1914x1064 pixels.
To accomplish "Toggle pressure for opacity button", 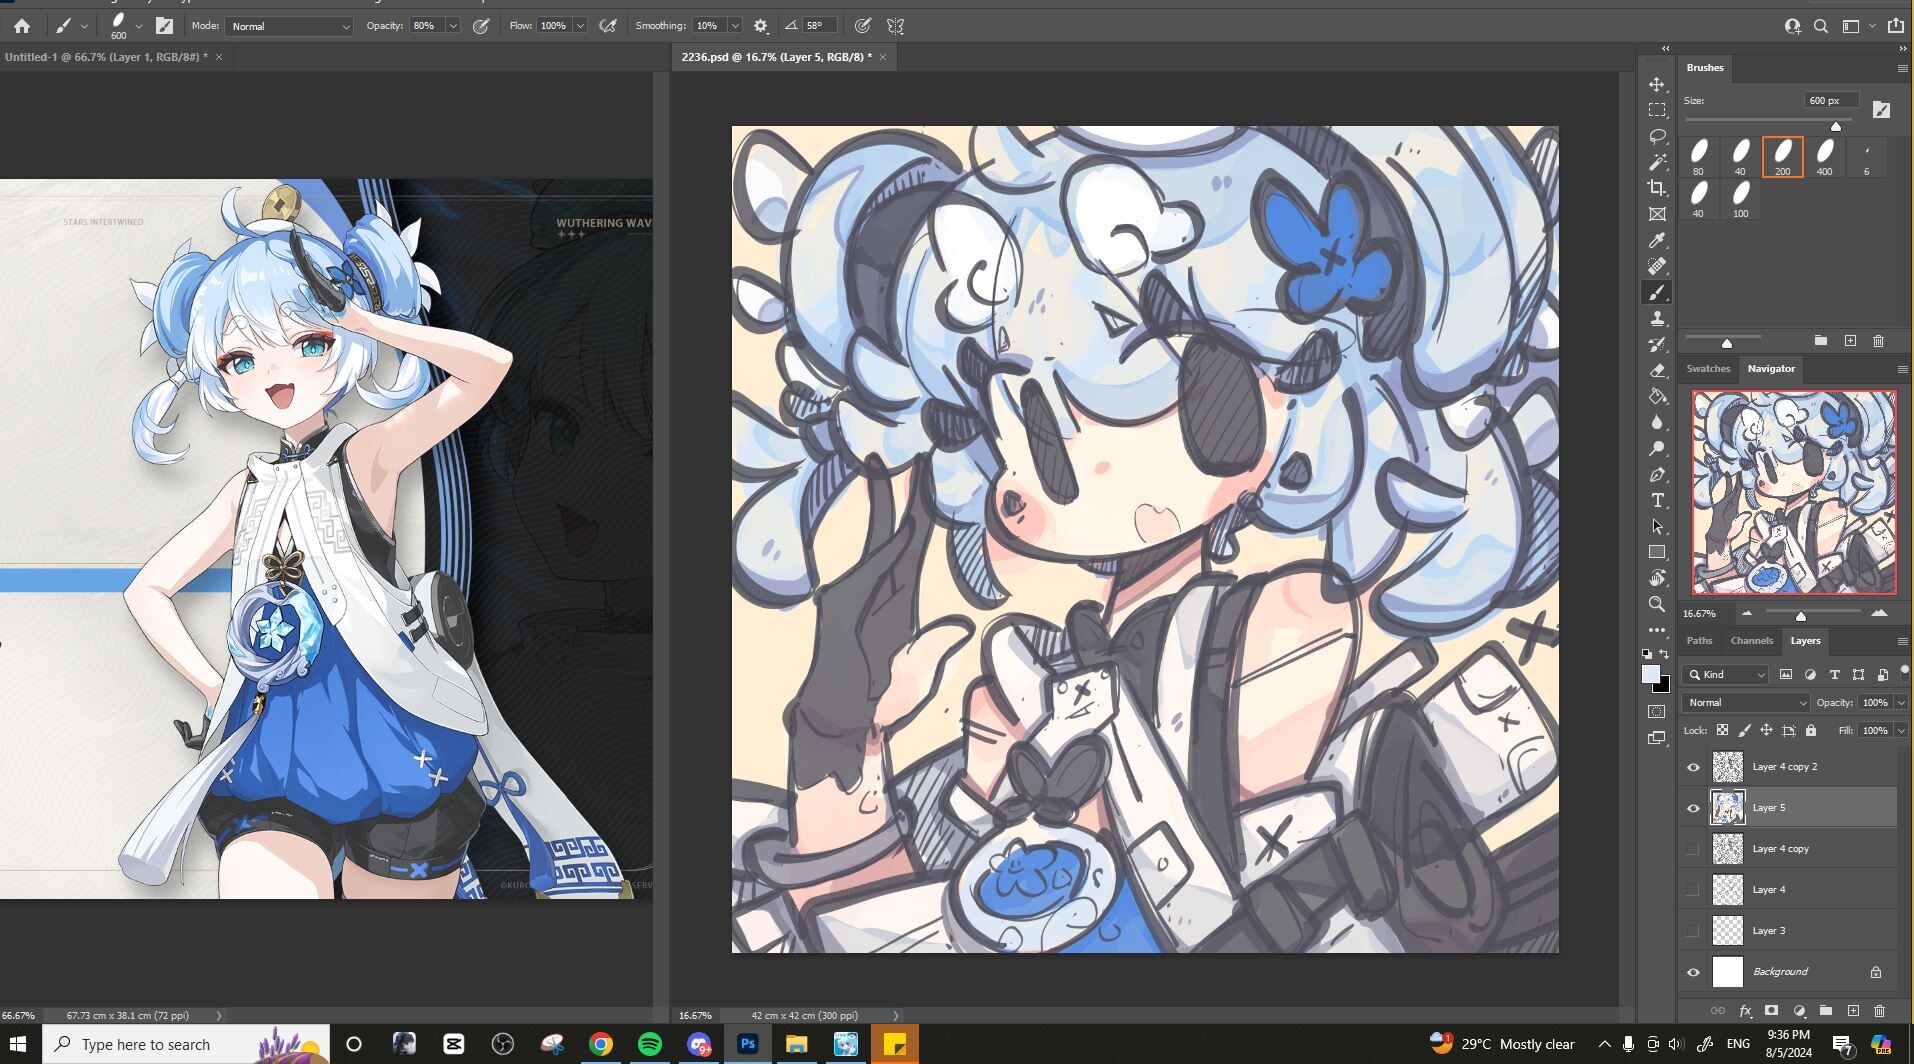I will point(481,26).
